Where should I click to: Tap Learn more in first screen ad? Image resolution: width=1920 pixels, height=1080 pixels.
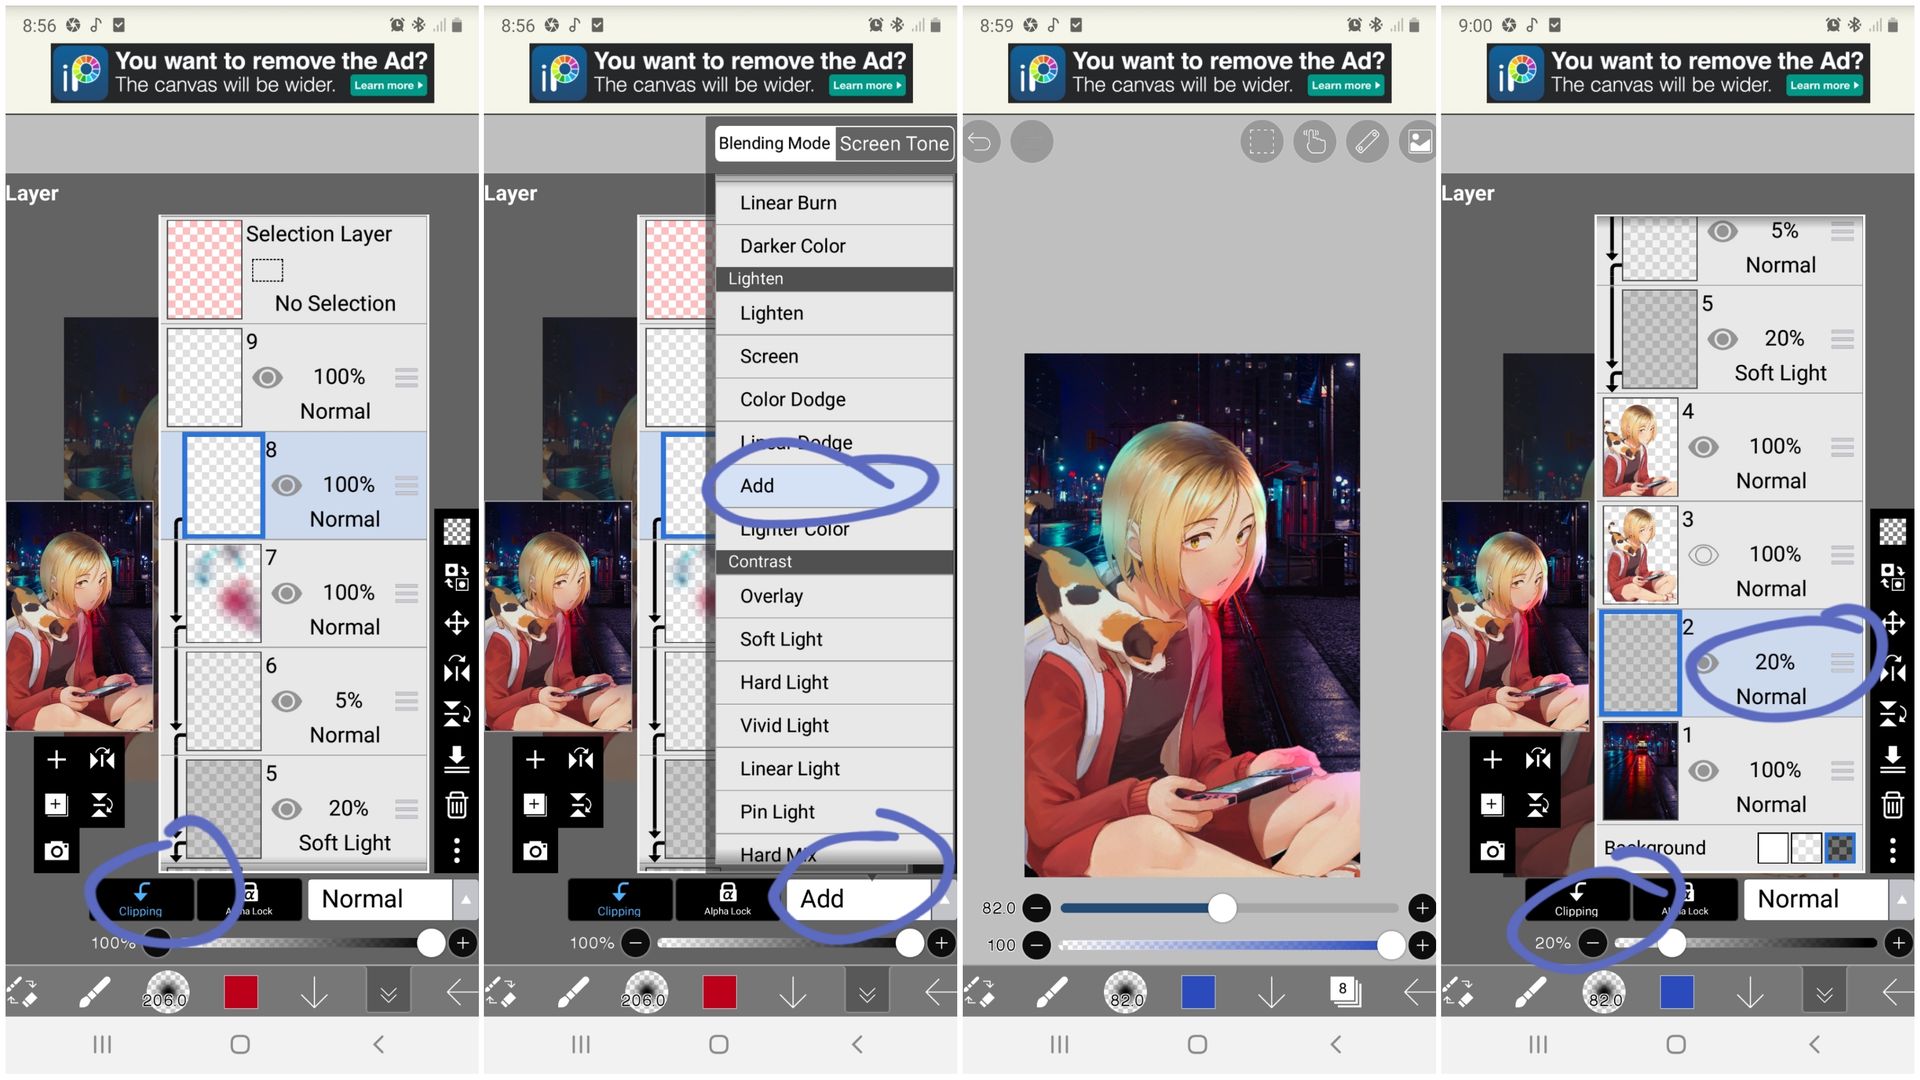[x=389, y=86]
